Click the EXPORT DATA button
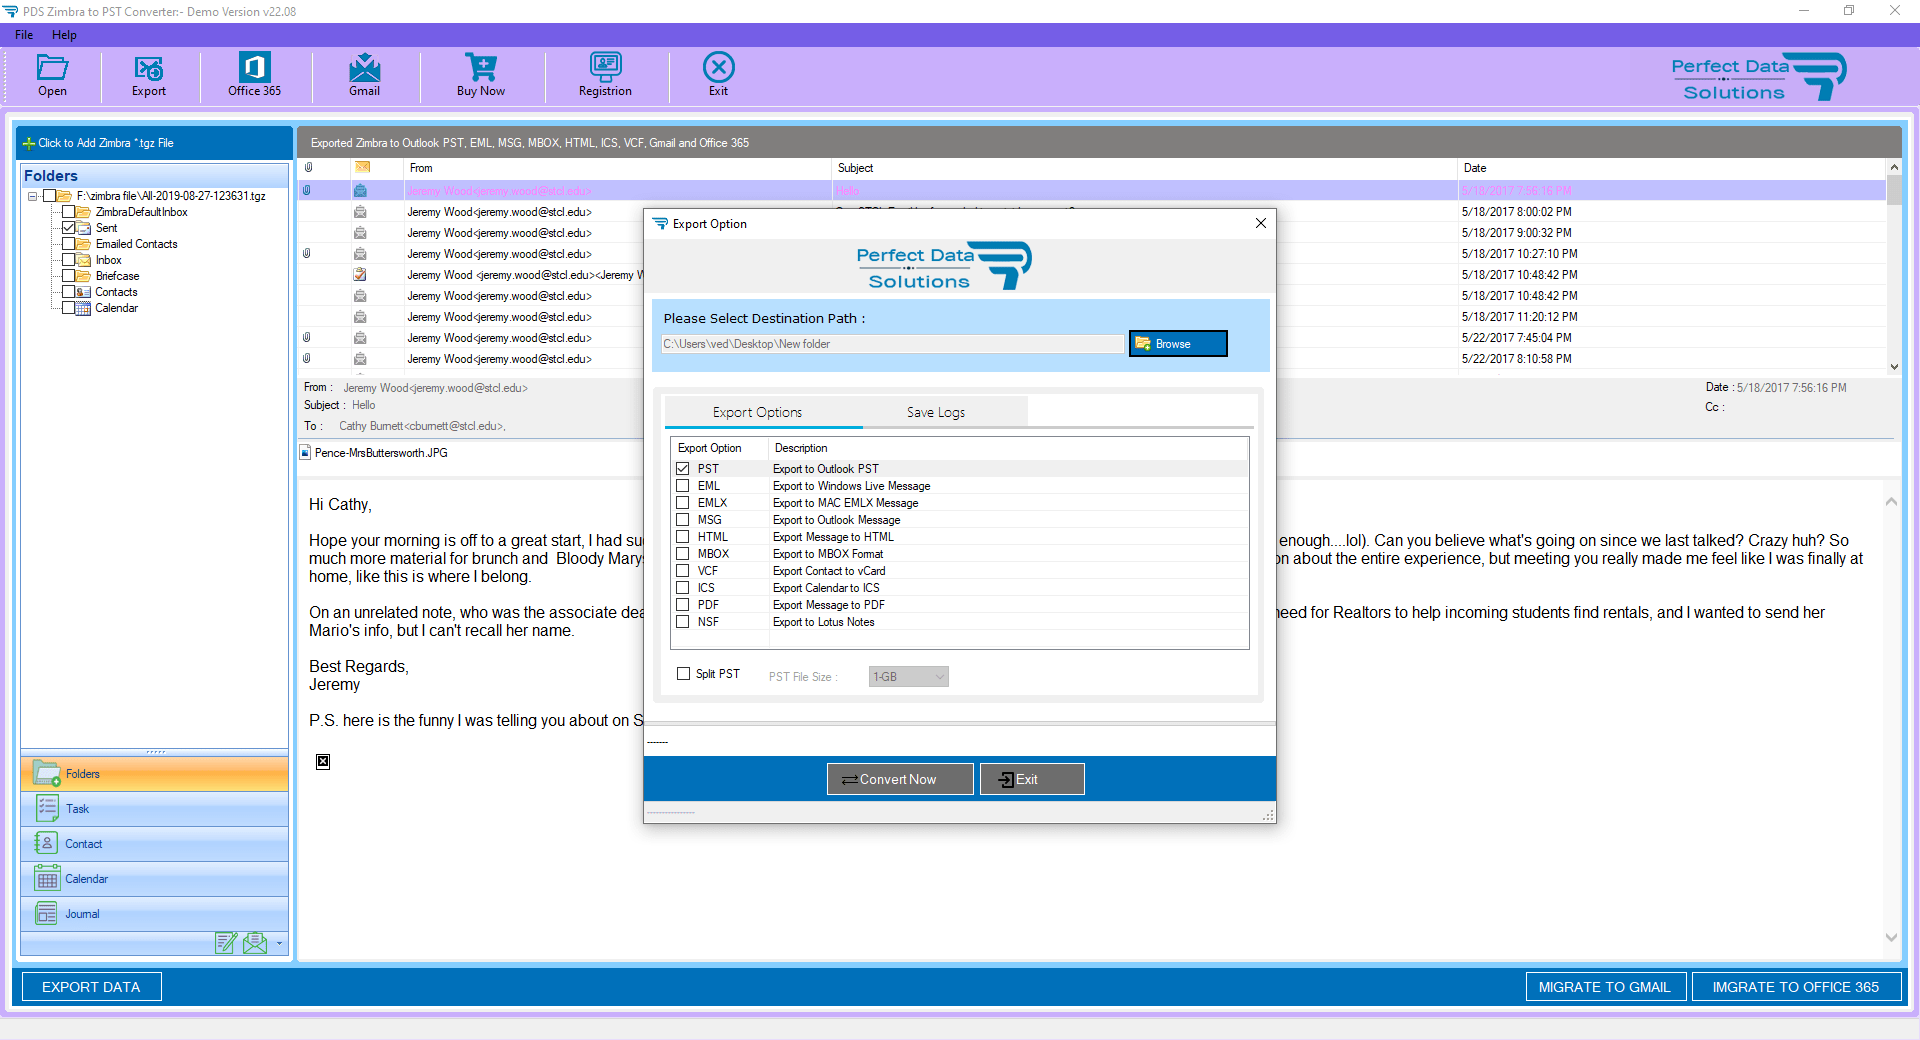The height and width of the screenshot is (1040, 1920). coord(91,987)
